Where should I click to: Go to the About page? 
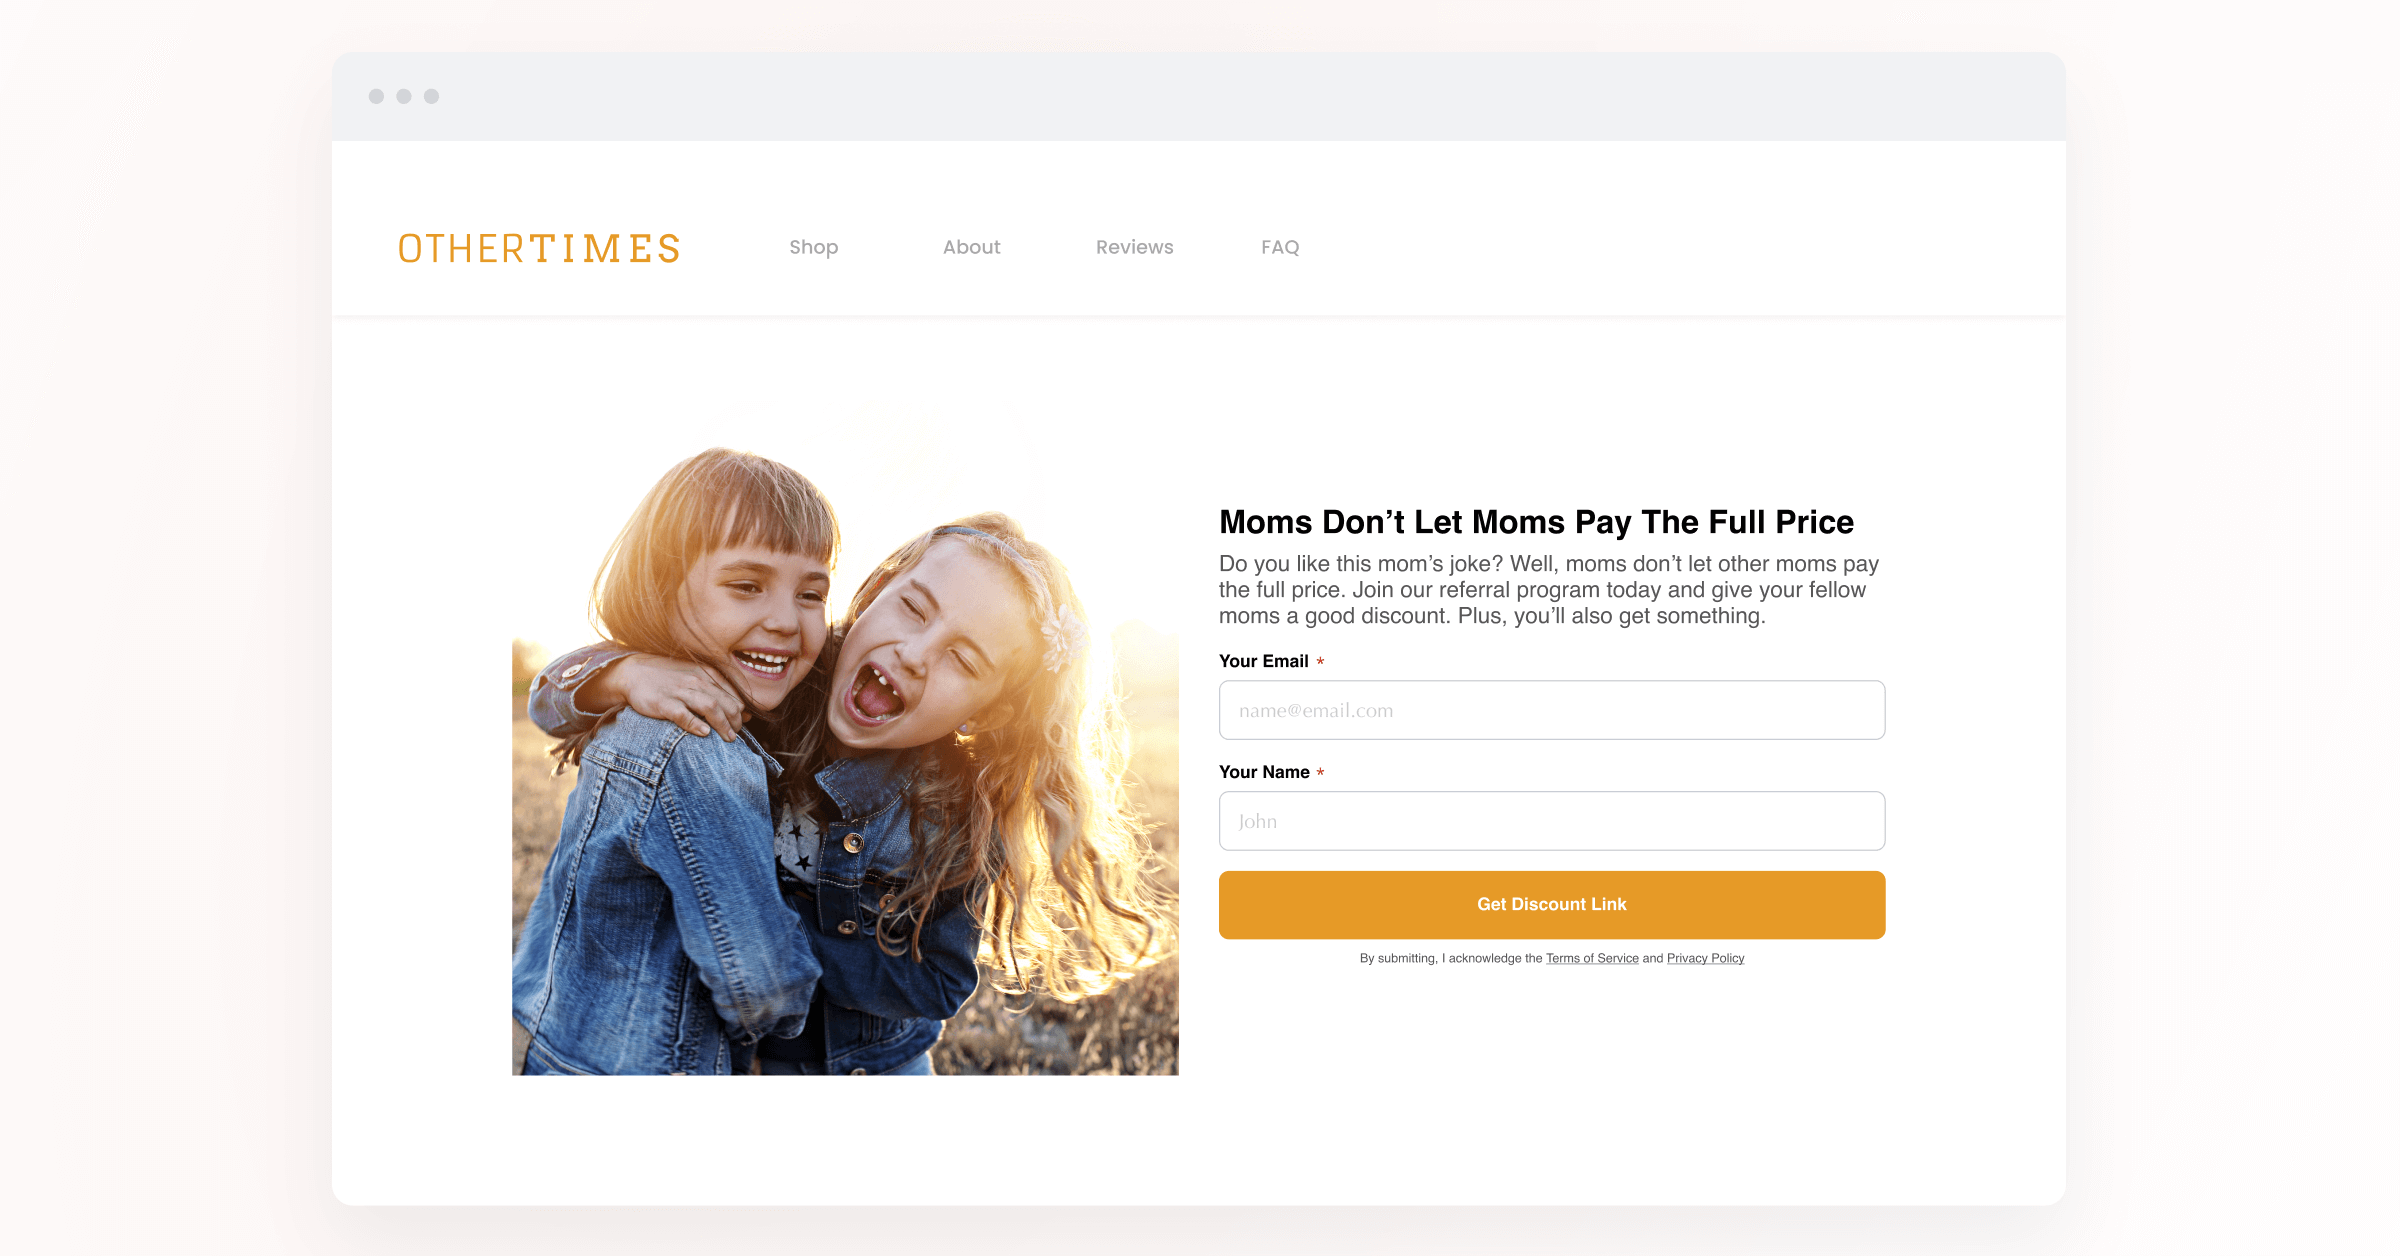972,247
